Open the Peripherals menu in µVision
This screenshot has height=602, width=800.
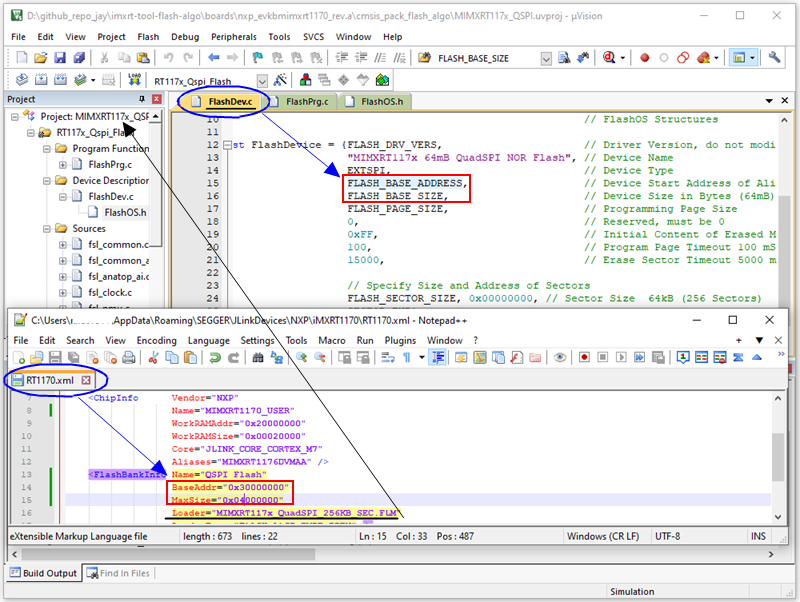point(233,37)
